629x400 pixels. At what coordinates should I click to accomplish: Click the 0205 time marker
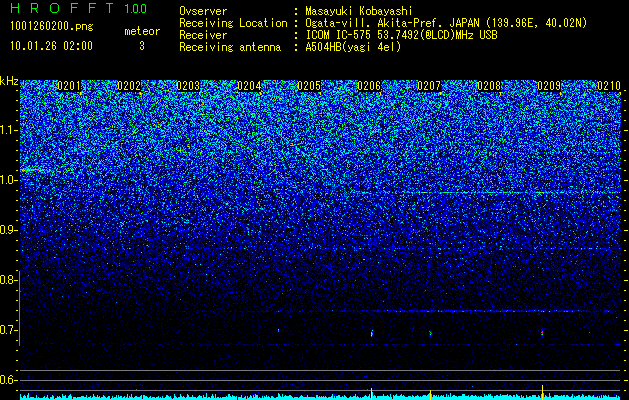pos(309,86)
